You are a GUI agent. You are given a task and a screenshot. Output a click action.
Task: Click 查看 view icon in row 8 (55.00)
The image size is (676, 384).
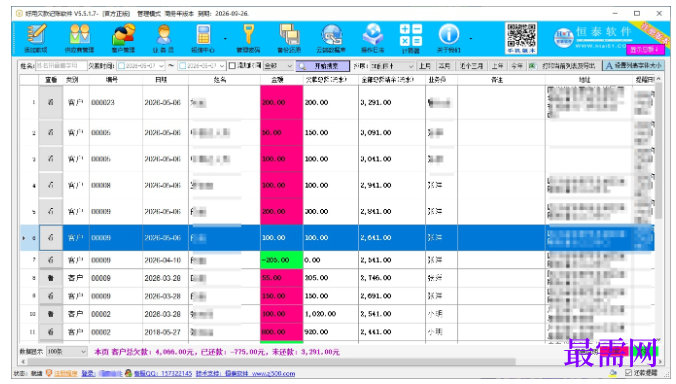(51, 278)
